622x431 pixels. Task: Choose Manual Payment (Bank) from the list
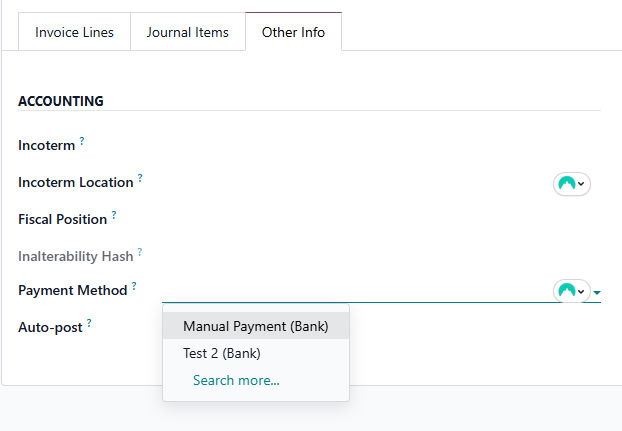click(x=256, y=326)
